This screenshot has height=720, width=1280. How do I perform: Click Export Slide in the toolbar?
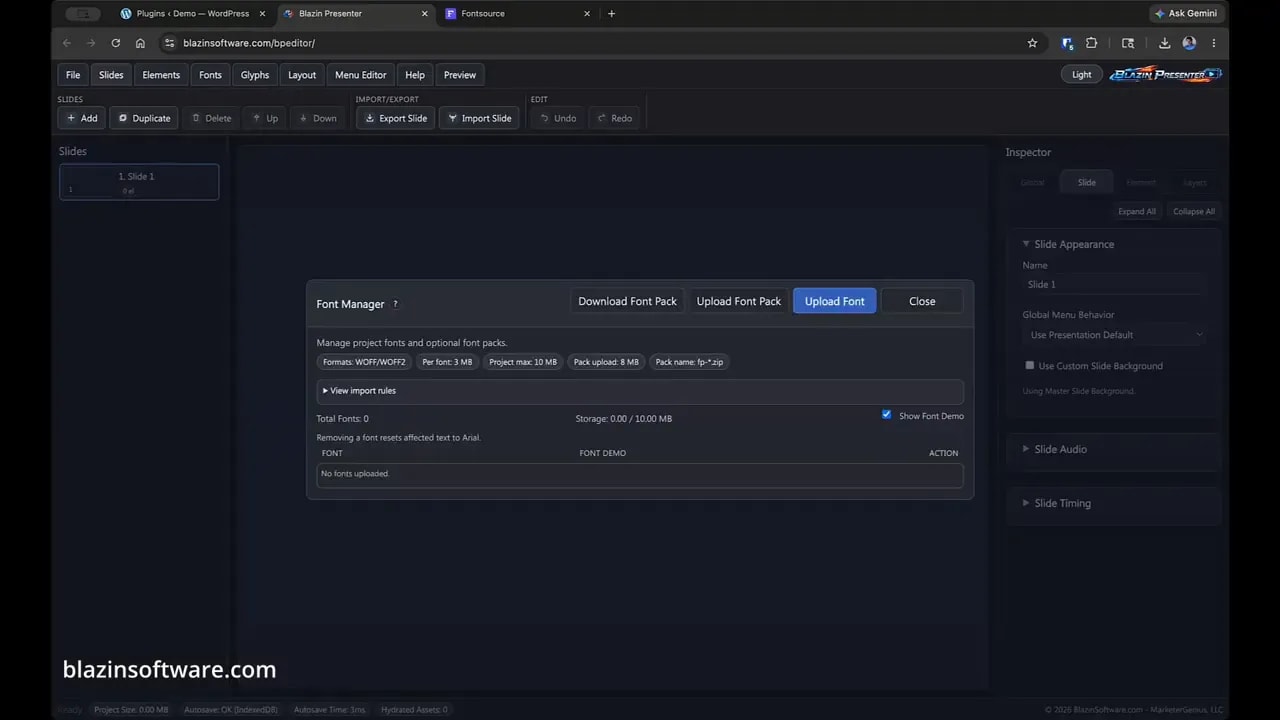click(x=396, y=118)
